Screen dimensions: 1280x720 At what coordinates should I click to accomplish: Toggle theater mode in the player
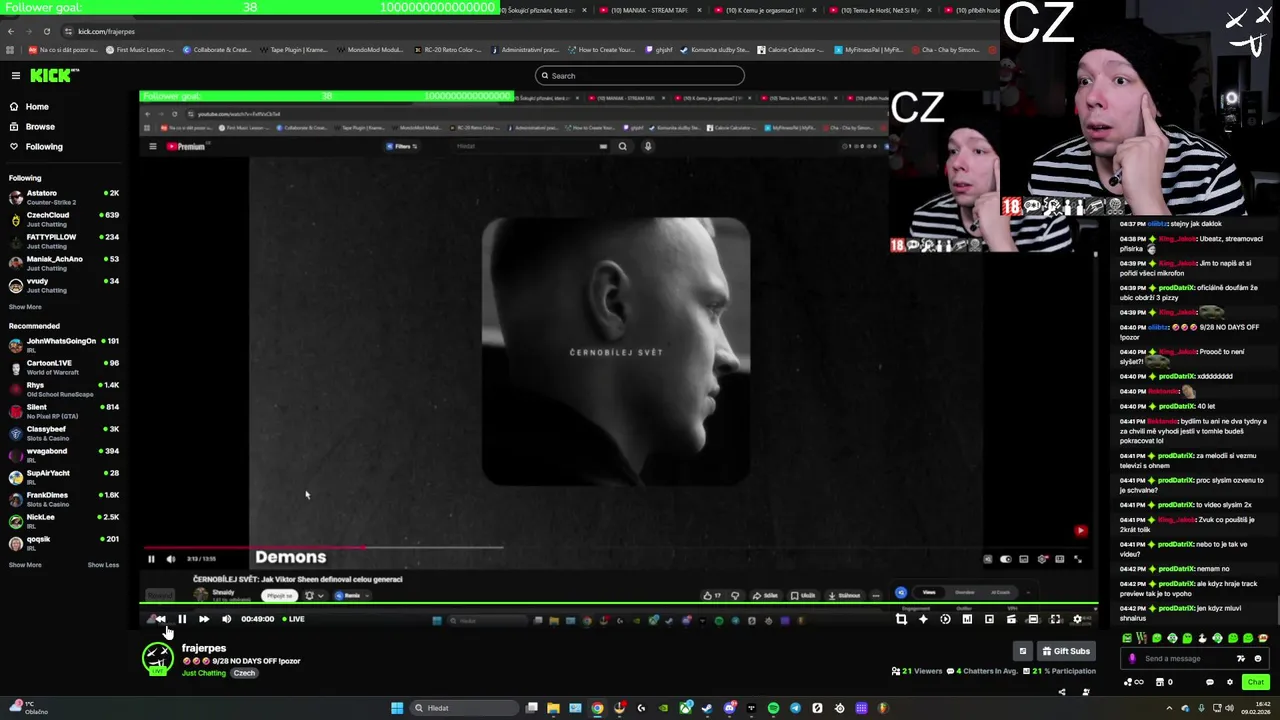(1033, 620)
